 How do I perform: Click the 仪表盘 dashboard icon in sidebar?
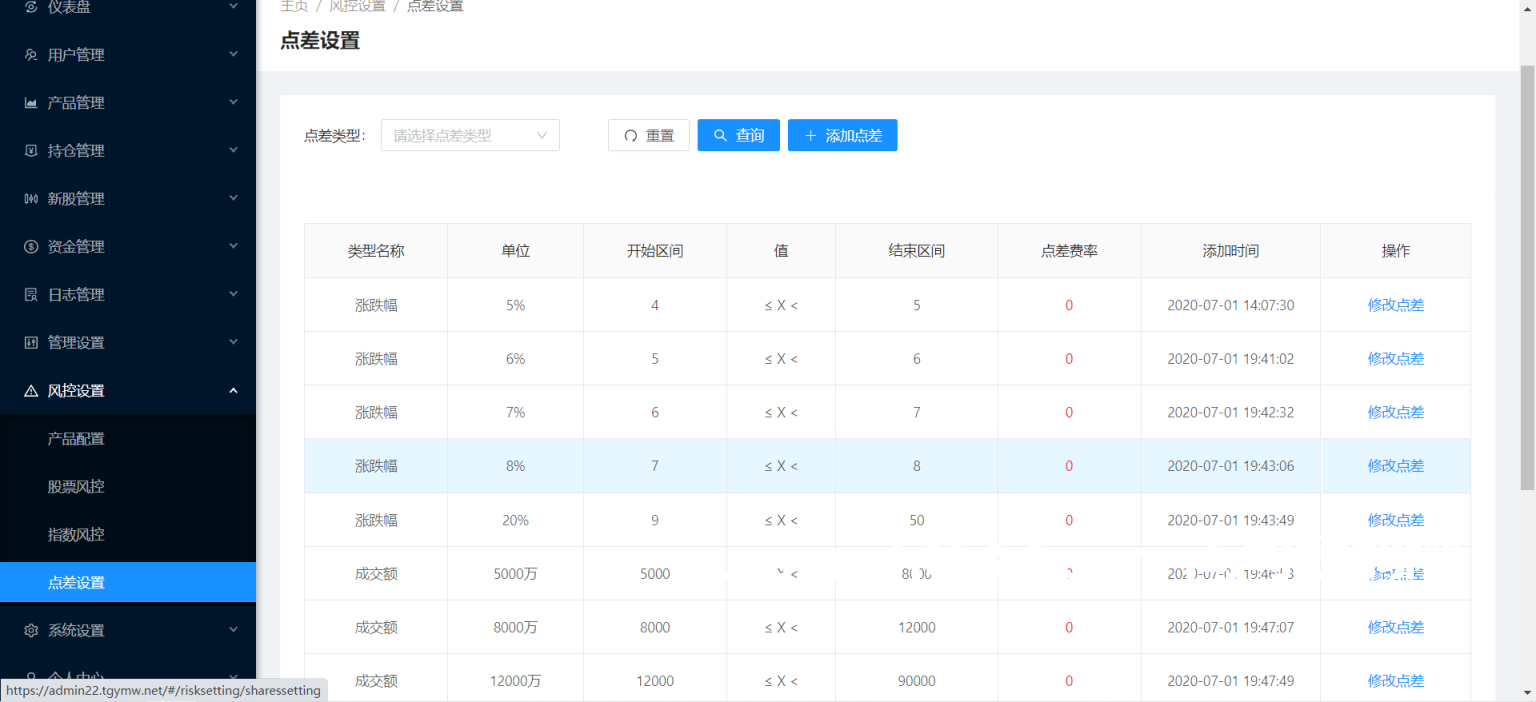(28, 7)
